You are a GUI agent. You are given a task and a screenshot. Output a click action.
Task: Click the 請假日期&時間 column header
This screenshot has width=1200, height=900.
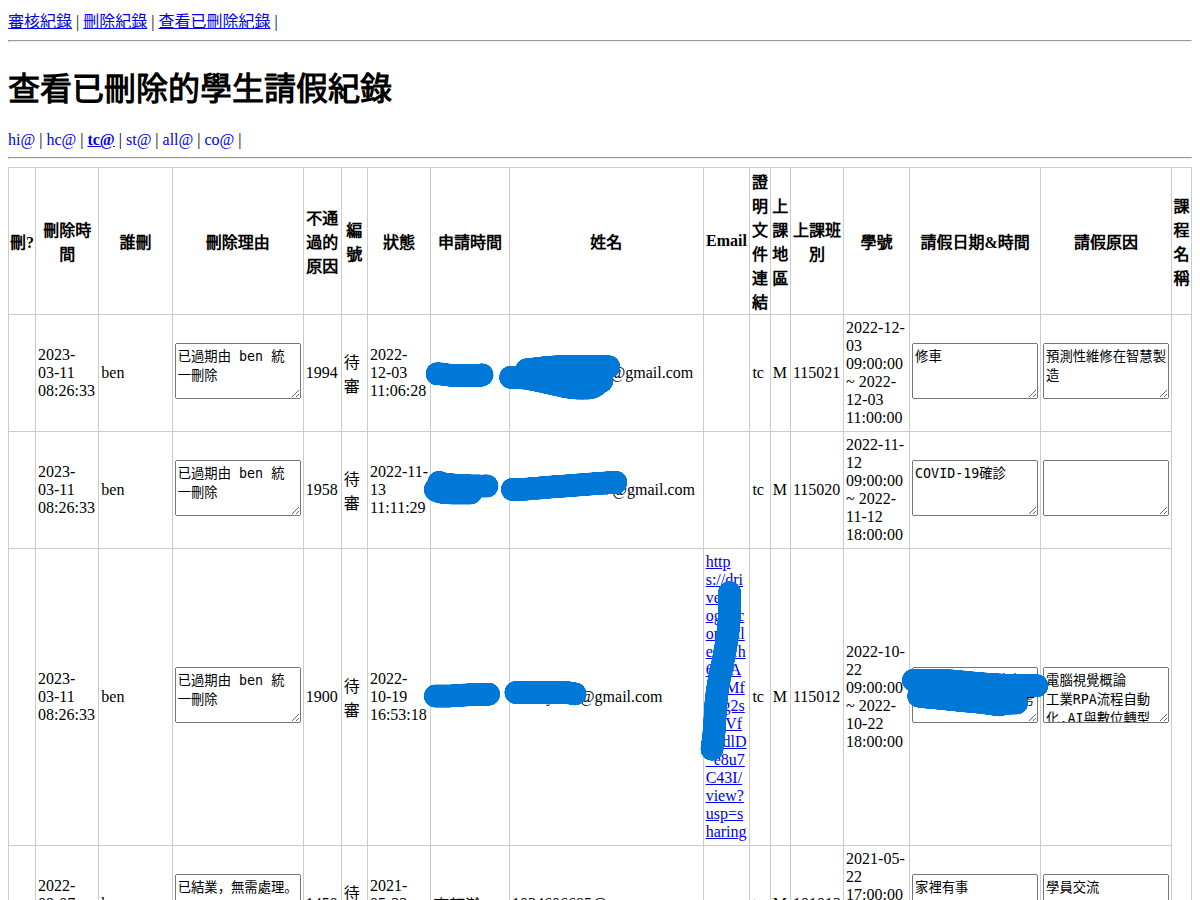coord(975,242)
